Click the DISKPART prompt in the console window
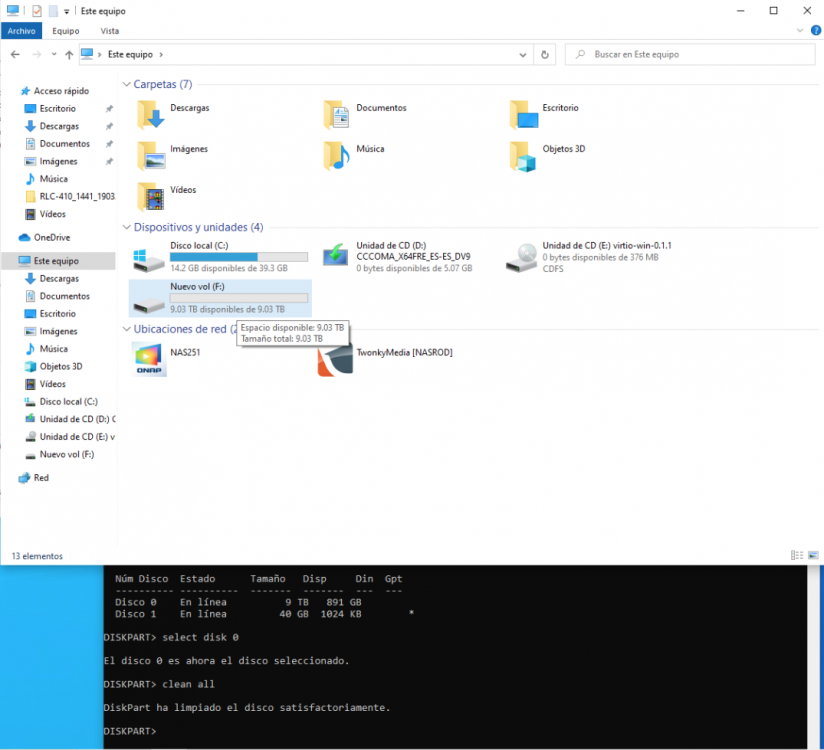The width and height of the screenshot is (824, 750). pos(130,731)
